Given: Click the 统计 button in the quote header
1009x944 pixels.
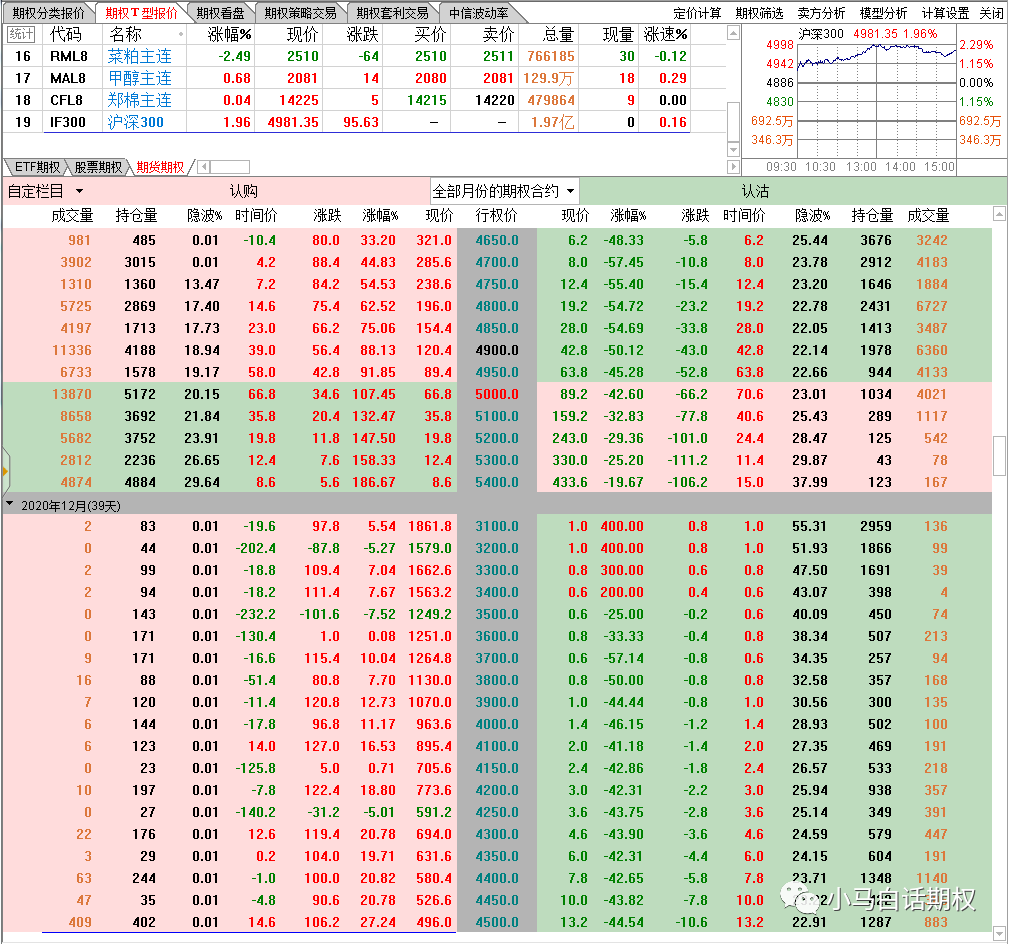Looking at the screenshot, I should pos(21,34).
